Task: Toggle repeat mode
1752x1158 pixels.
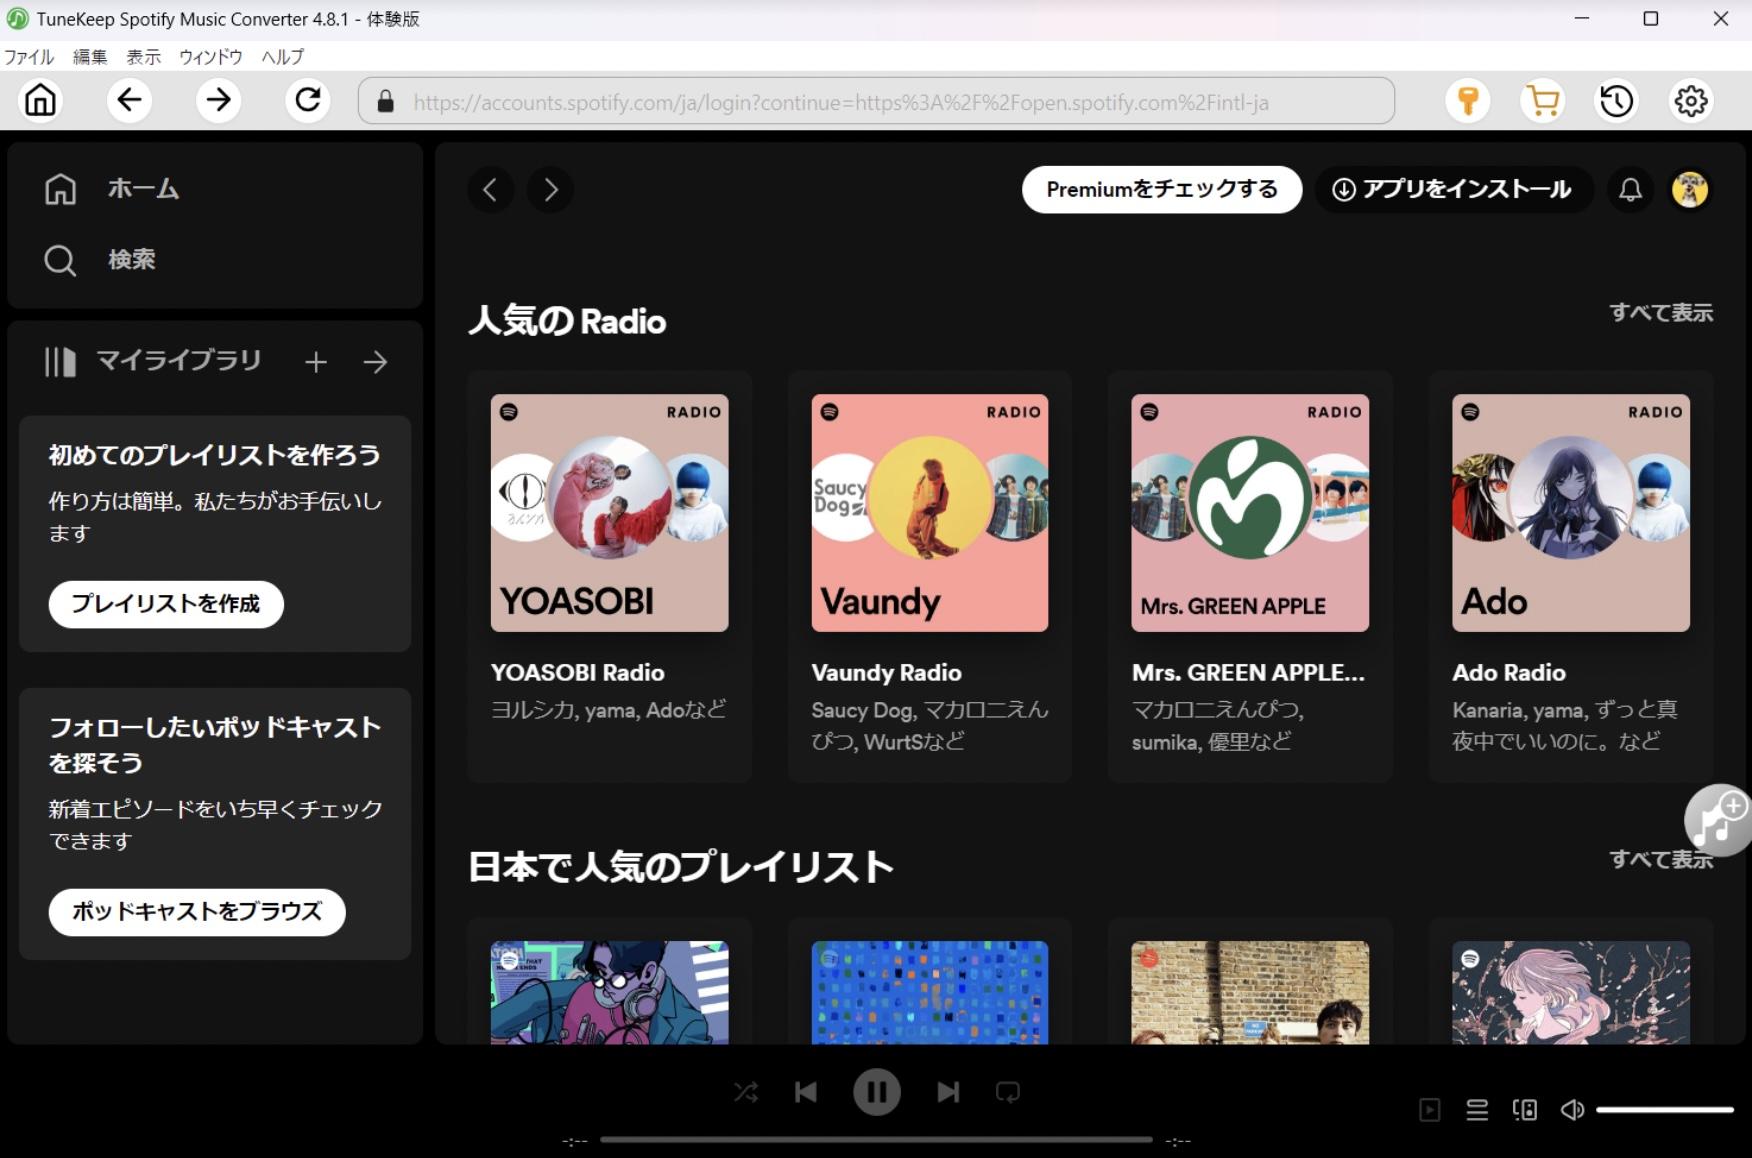Action: click(1008, 1092)
